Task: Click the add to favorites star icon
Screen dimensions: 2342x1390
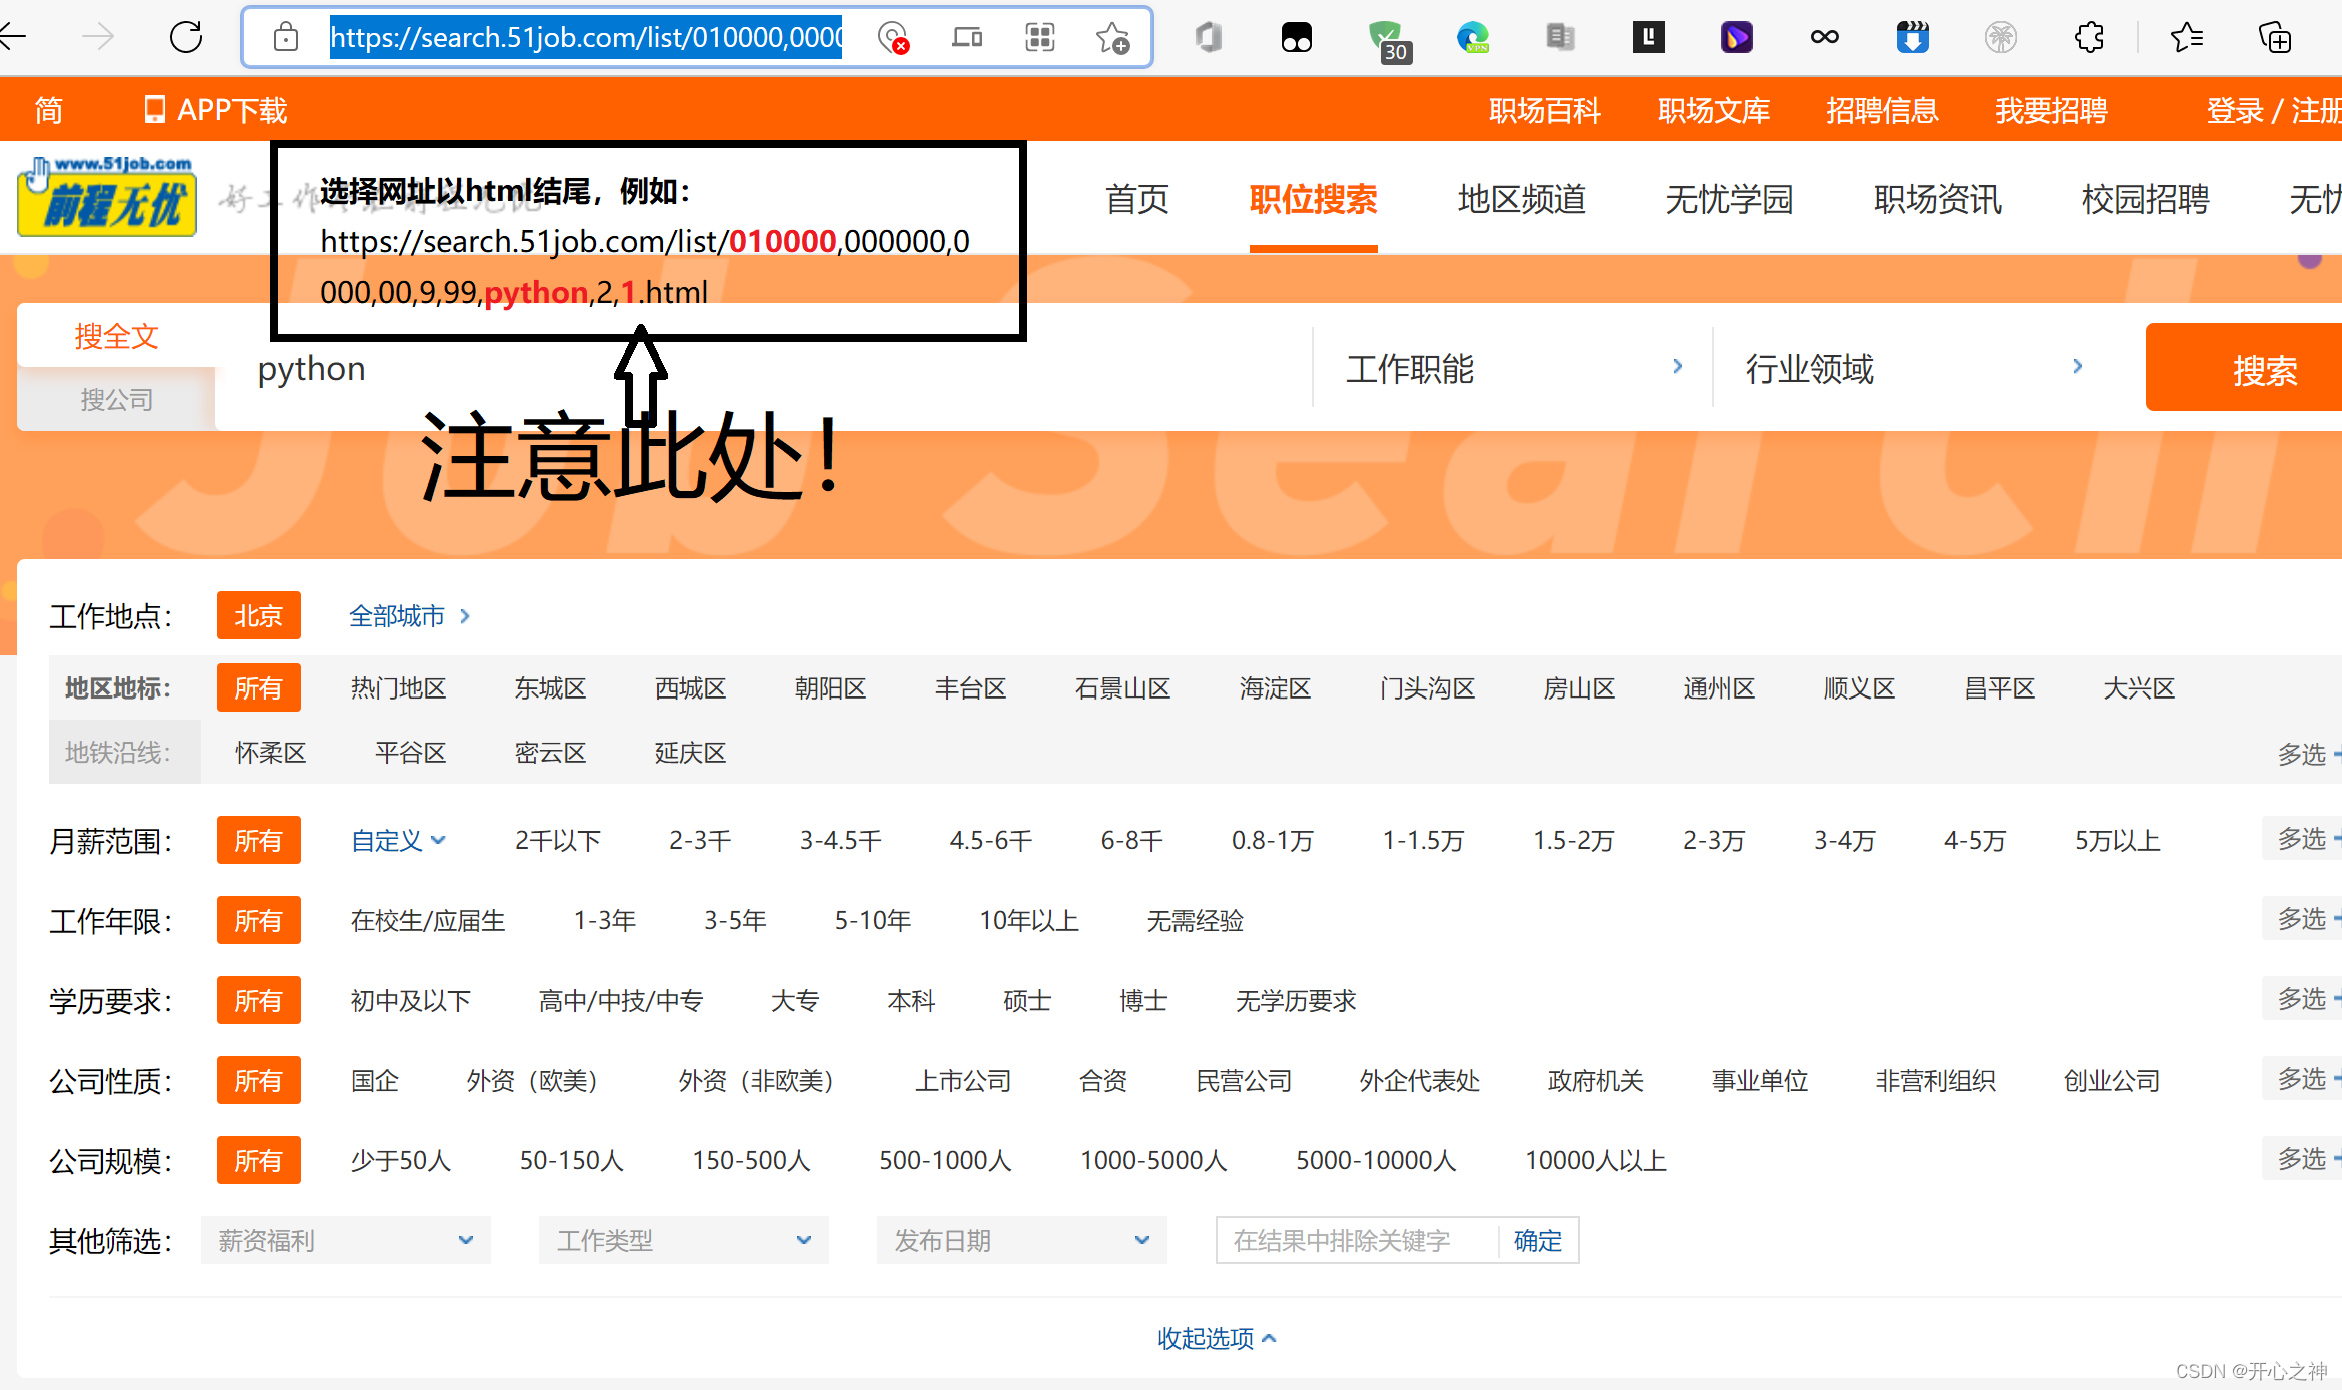Action: (1111, 38)
